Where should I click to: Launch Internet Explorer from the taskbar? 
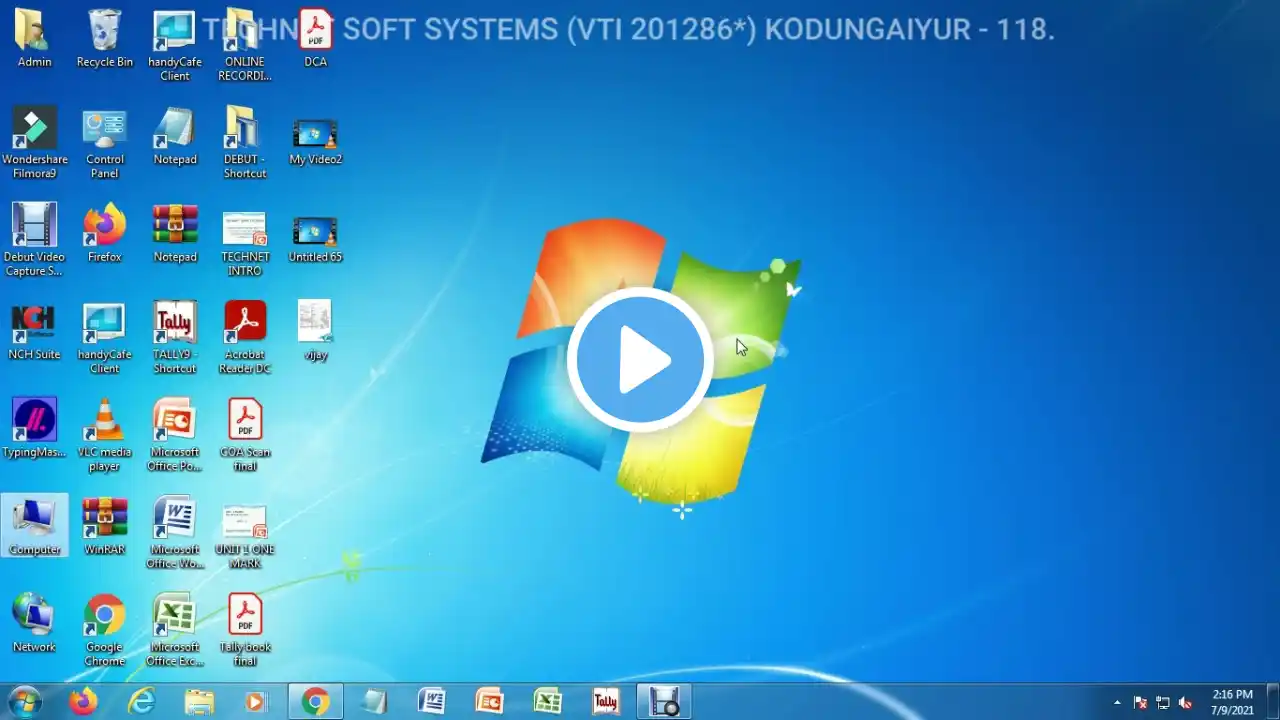(142, 702)
